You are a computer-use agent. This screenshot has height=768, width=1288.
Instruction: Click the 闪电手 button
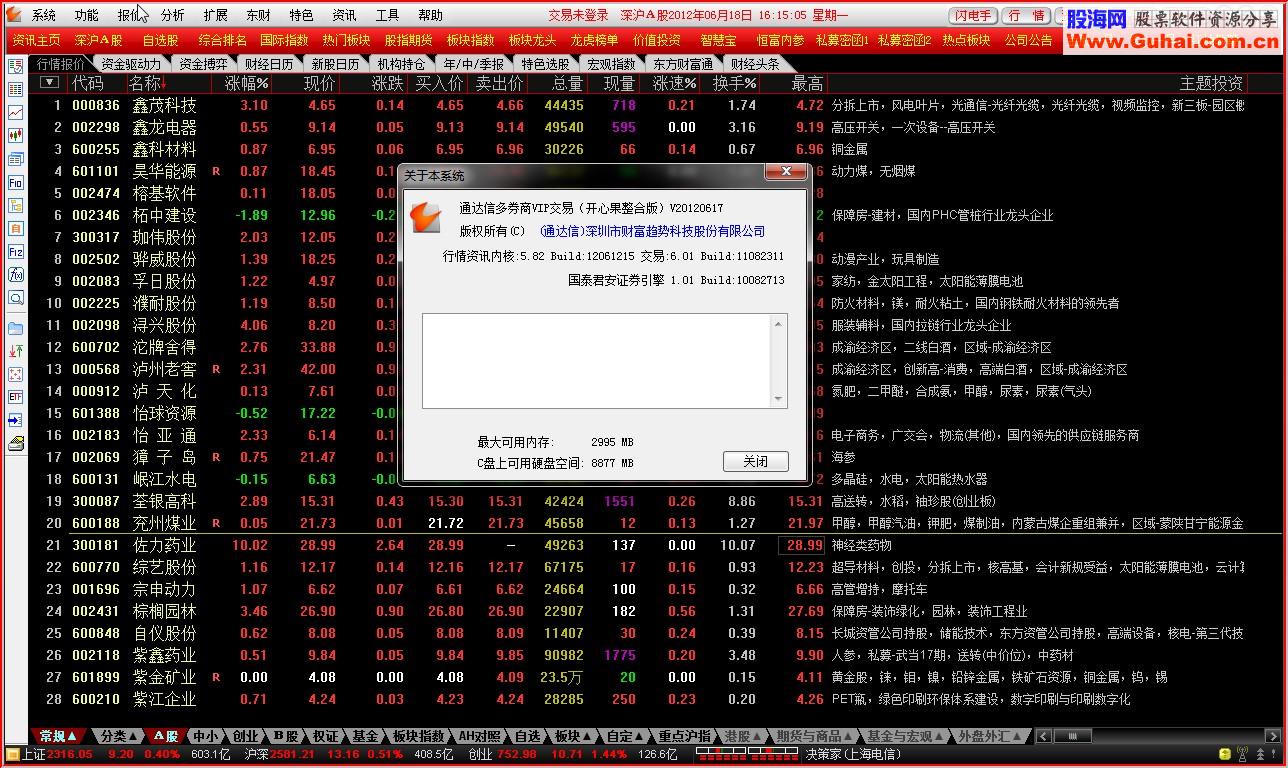click(x=973, y=16)
